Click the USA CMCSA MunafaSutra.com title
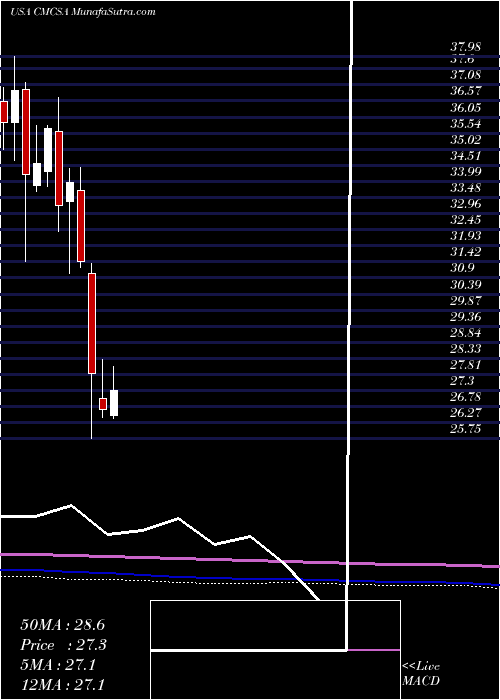The width and height of the screenshot is (500, 700). point(83,12)
